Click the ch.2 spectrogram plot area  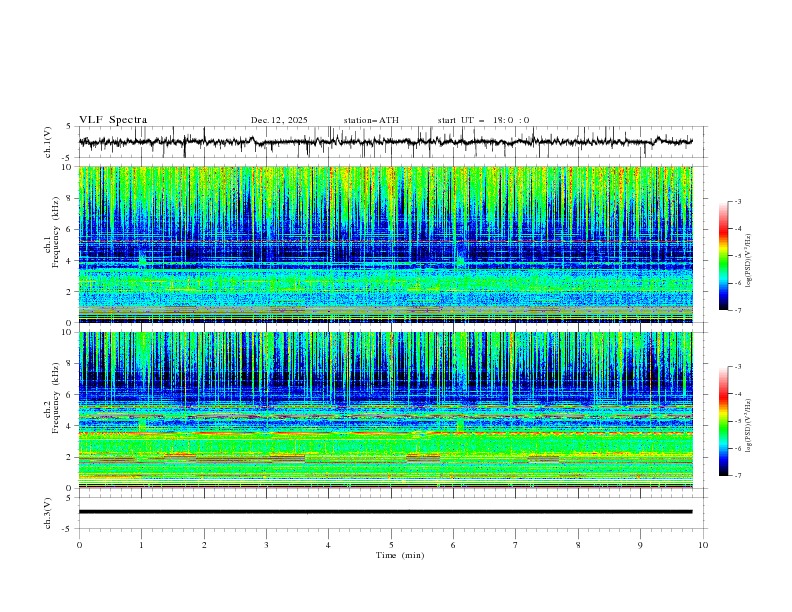[x=386, y=410]
